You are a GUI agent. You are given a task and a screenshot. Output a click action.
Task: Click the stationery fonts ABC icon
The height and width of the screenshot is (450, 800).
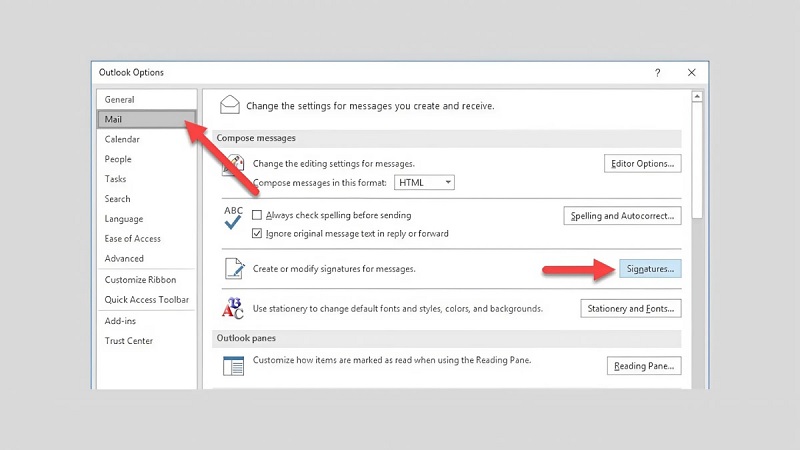pos(233,308)
